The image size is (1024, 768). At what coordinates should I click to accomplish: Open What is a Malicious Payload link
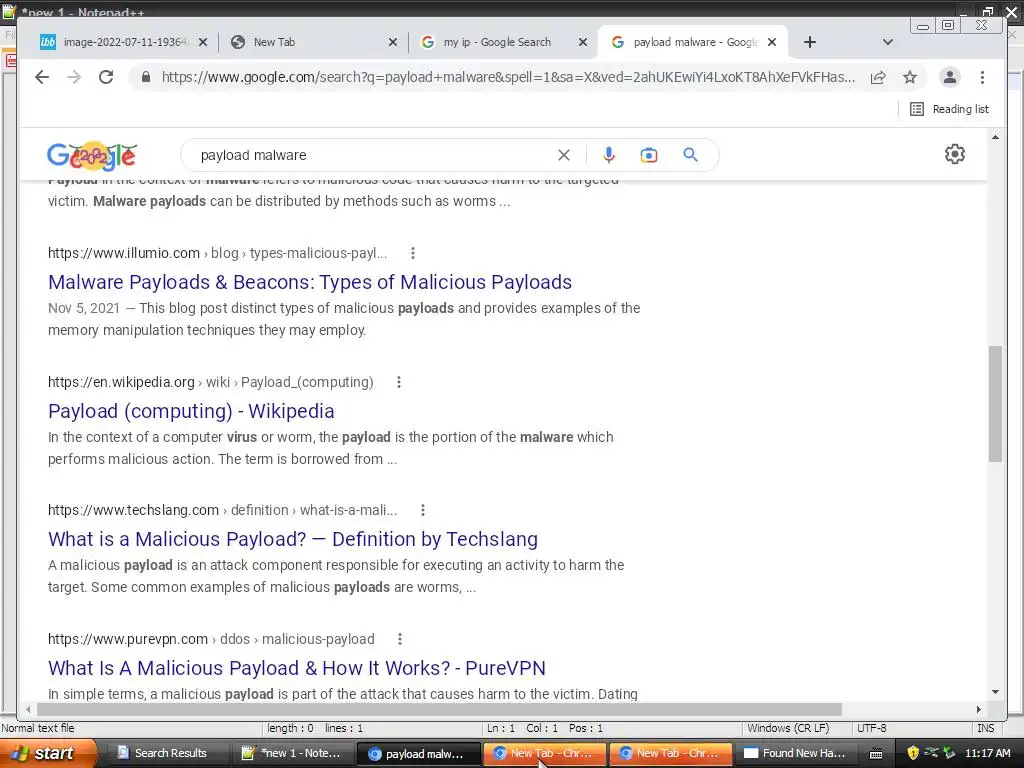tap(293, 539)
